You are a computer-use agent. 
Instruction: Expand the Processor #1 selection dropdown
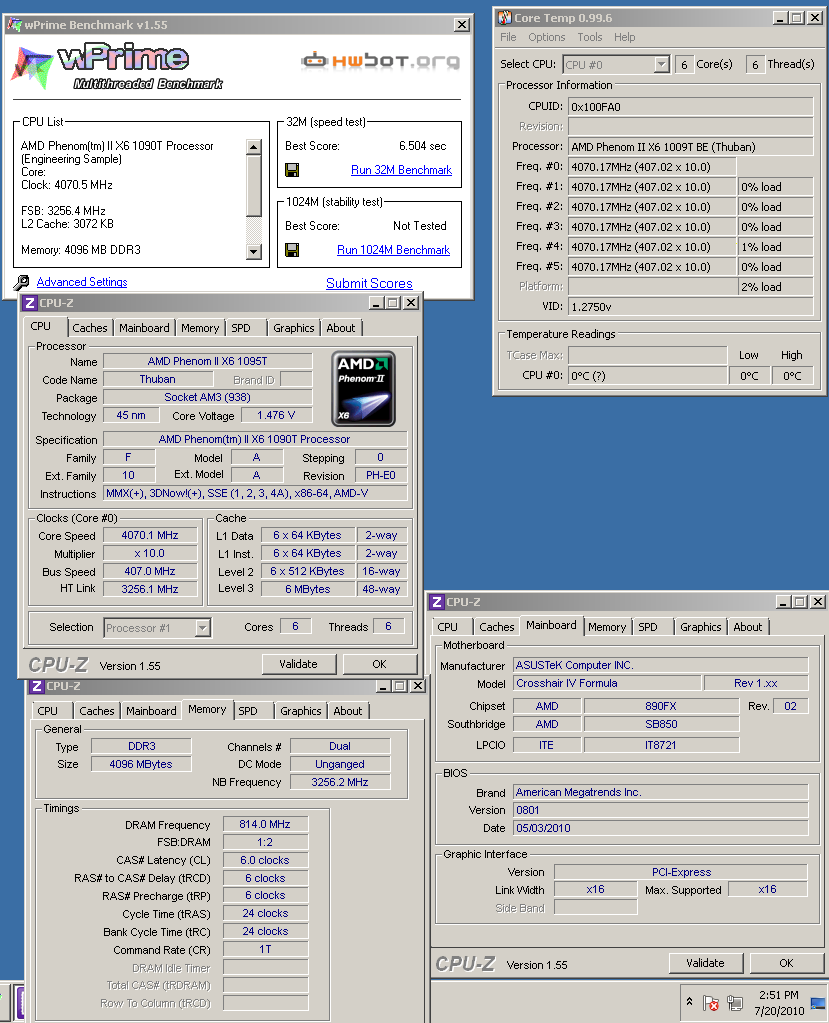(x=202, y=628)
